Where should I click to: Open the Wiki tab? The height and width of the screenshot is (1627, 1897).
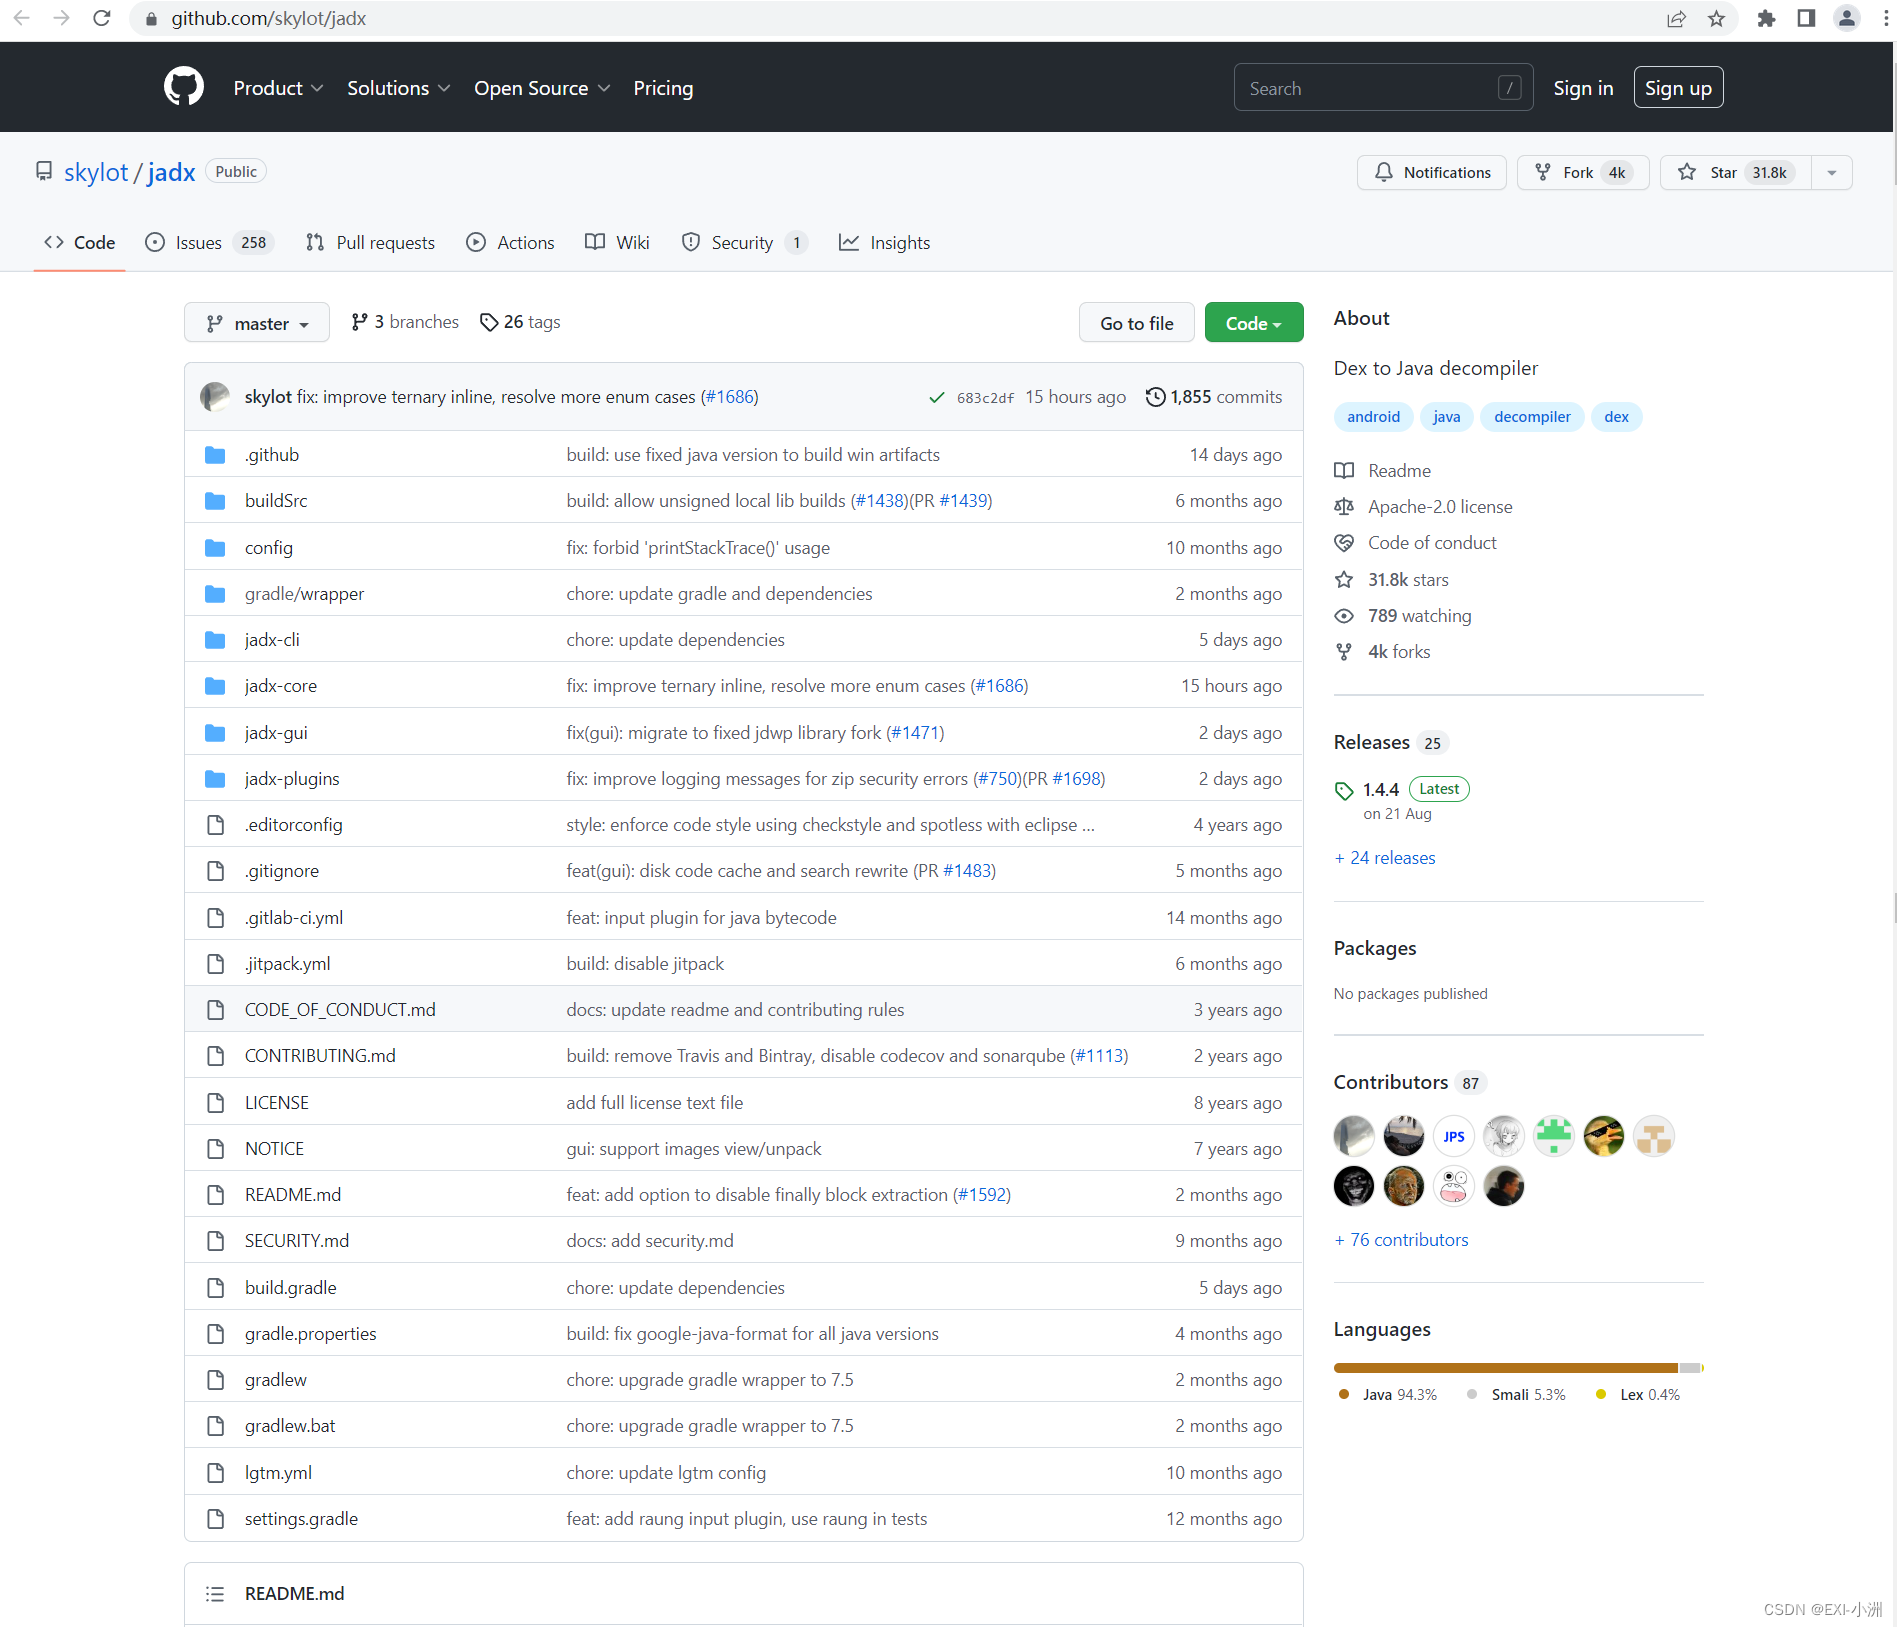[617, 242]
